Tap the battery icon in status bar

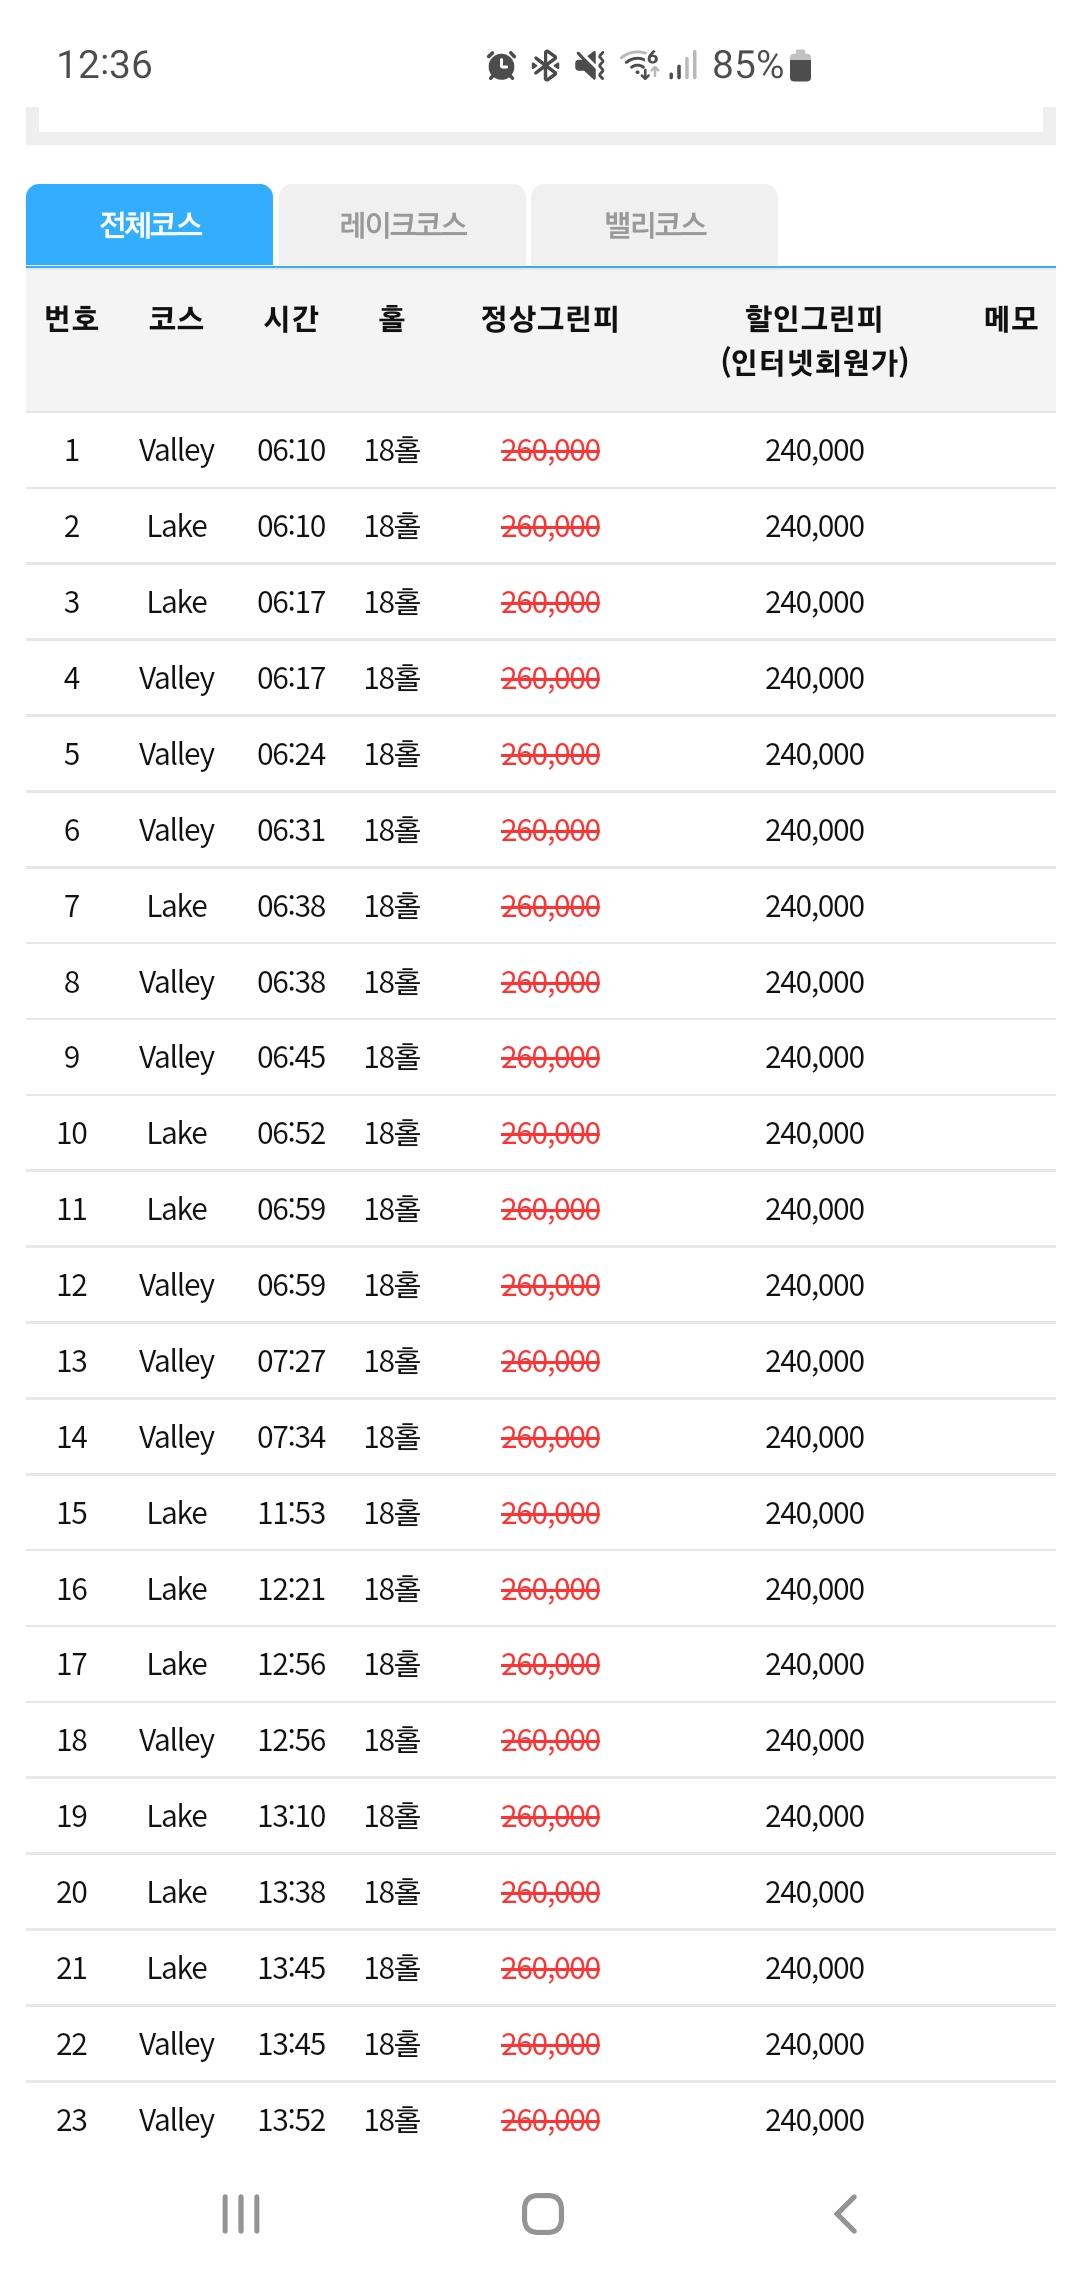(x=800, y=66)
